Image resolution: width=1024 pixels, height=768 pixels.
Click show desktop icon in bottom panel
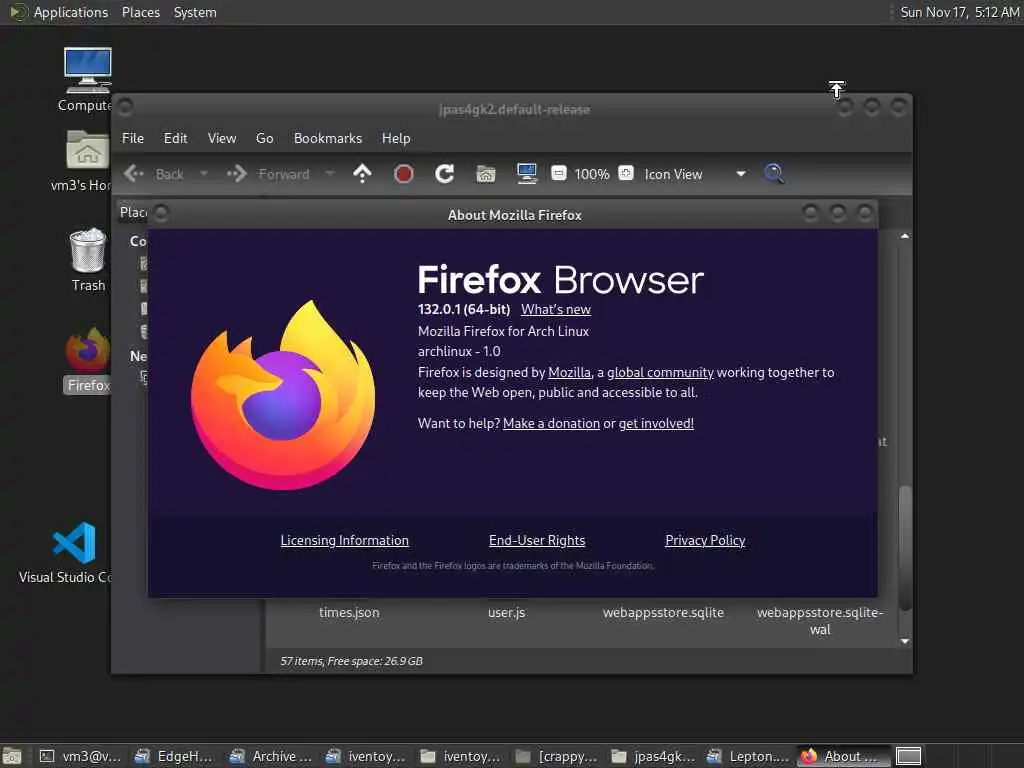[x=12, y=756]
